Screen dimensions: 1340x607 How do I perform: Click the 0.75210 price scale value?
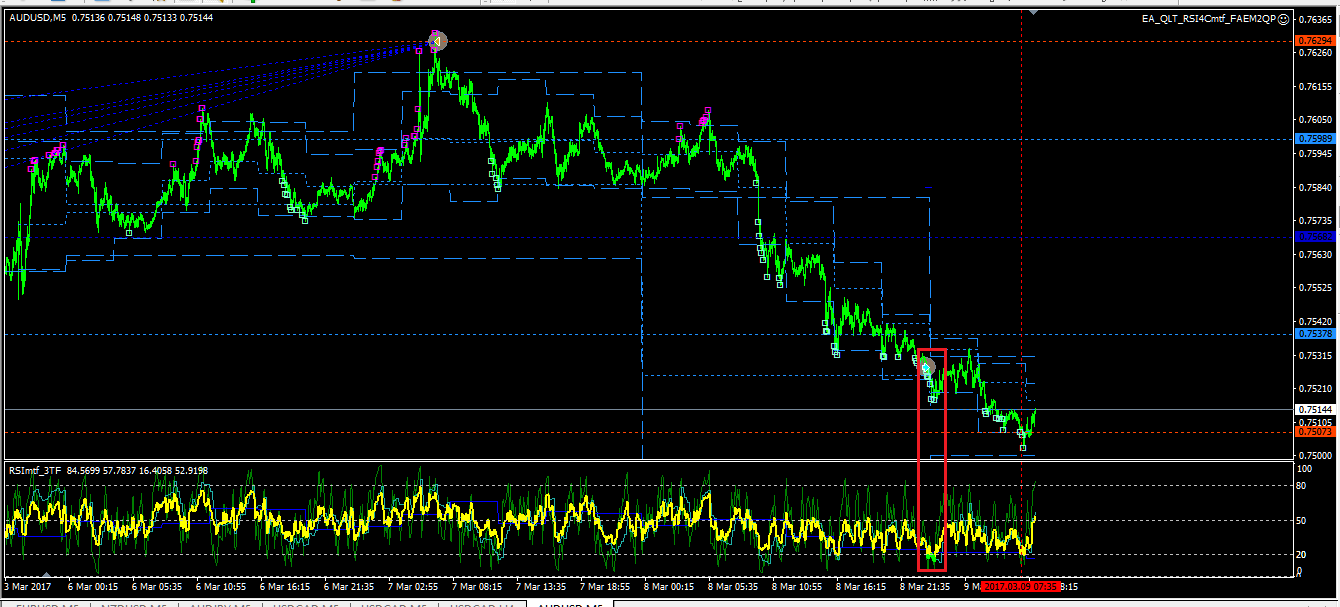[1314, 388]
